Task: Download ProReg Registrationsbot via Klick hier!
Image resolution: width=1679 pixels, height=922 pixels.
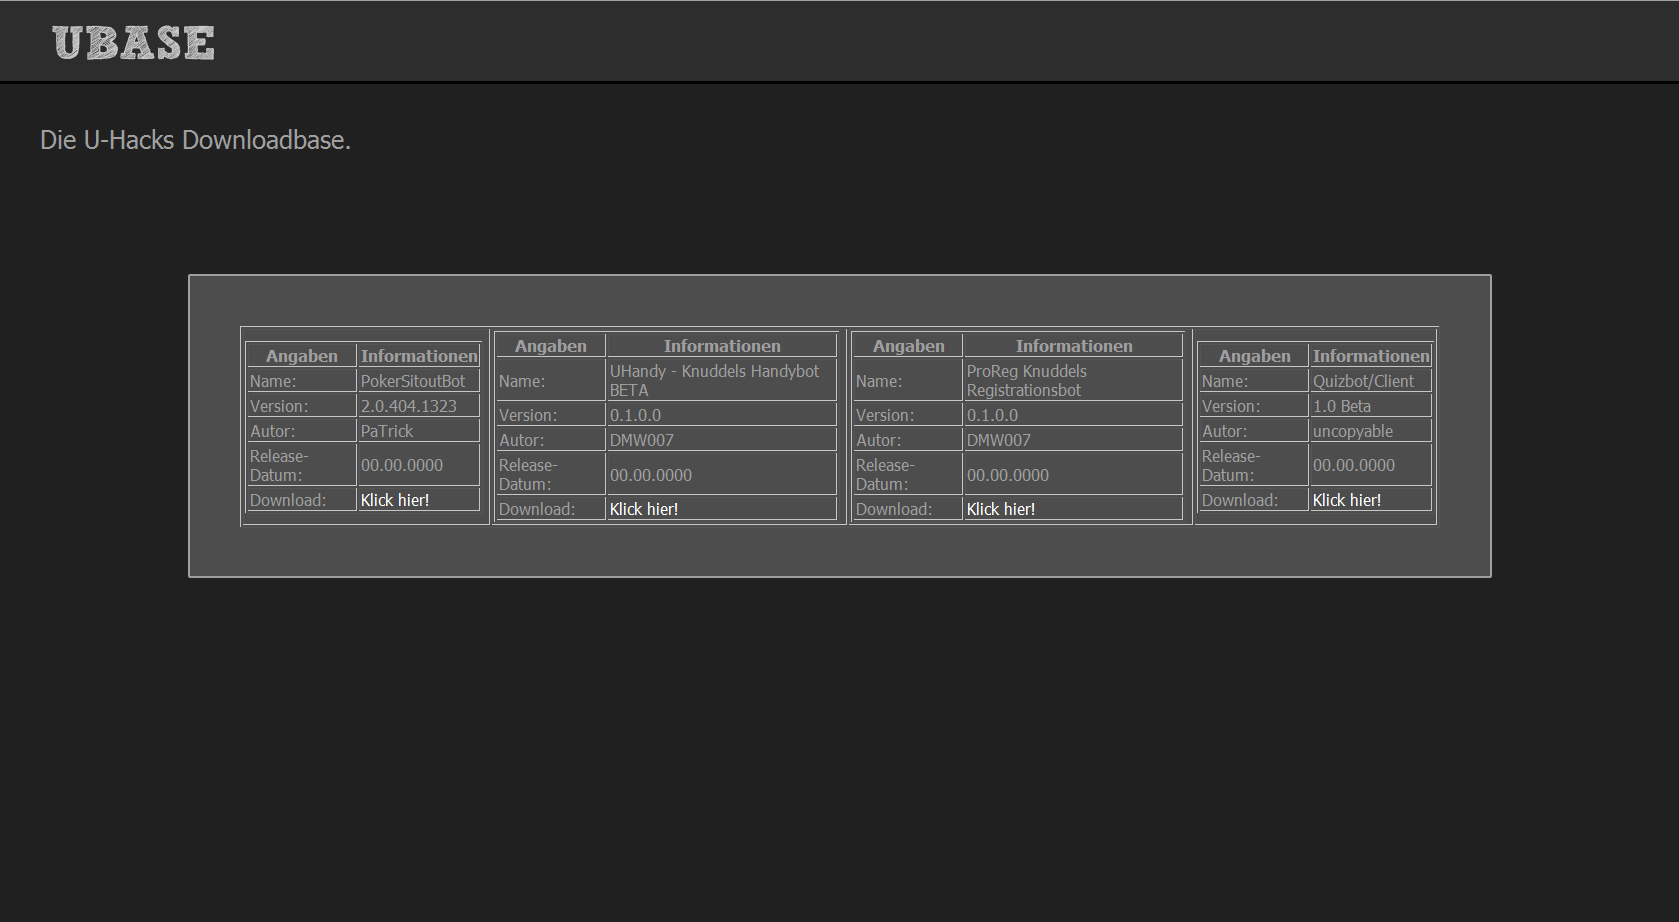Action: (1000, 509)
